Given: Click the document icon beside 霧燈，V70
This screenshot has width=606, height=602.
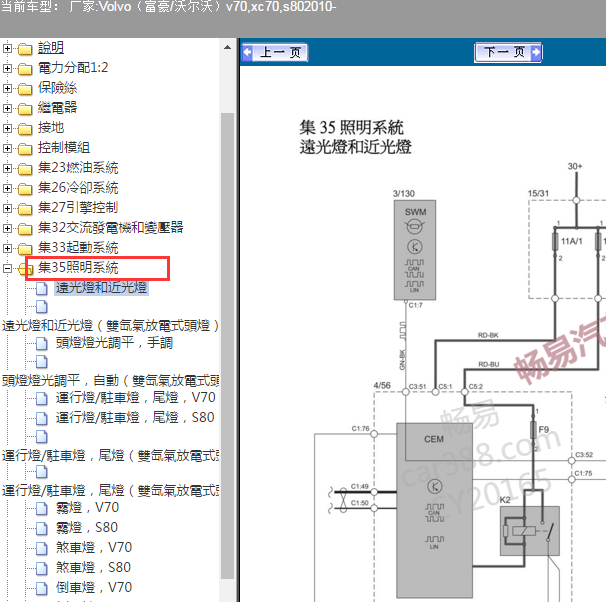Looking at the screenshot, I should [42, 508].
